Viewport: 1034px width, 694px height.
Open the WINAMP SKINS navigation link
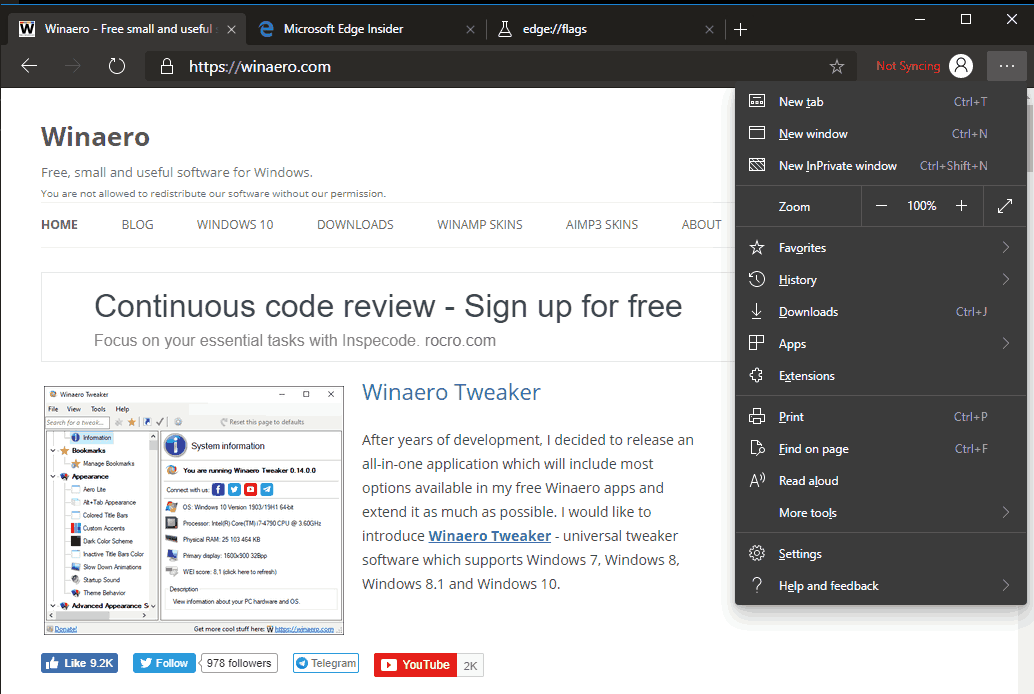(x=479, y=225)
